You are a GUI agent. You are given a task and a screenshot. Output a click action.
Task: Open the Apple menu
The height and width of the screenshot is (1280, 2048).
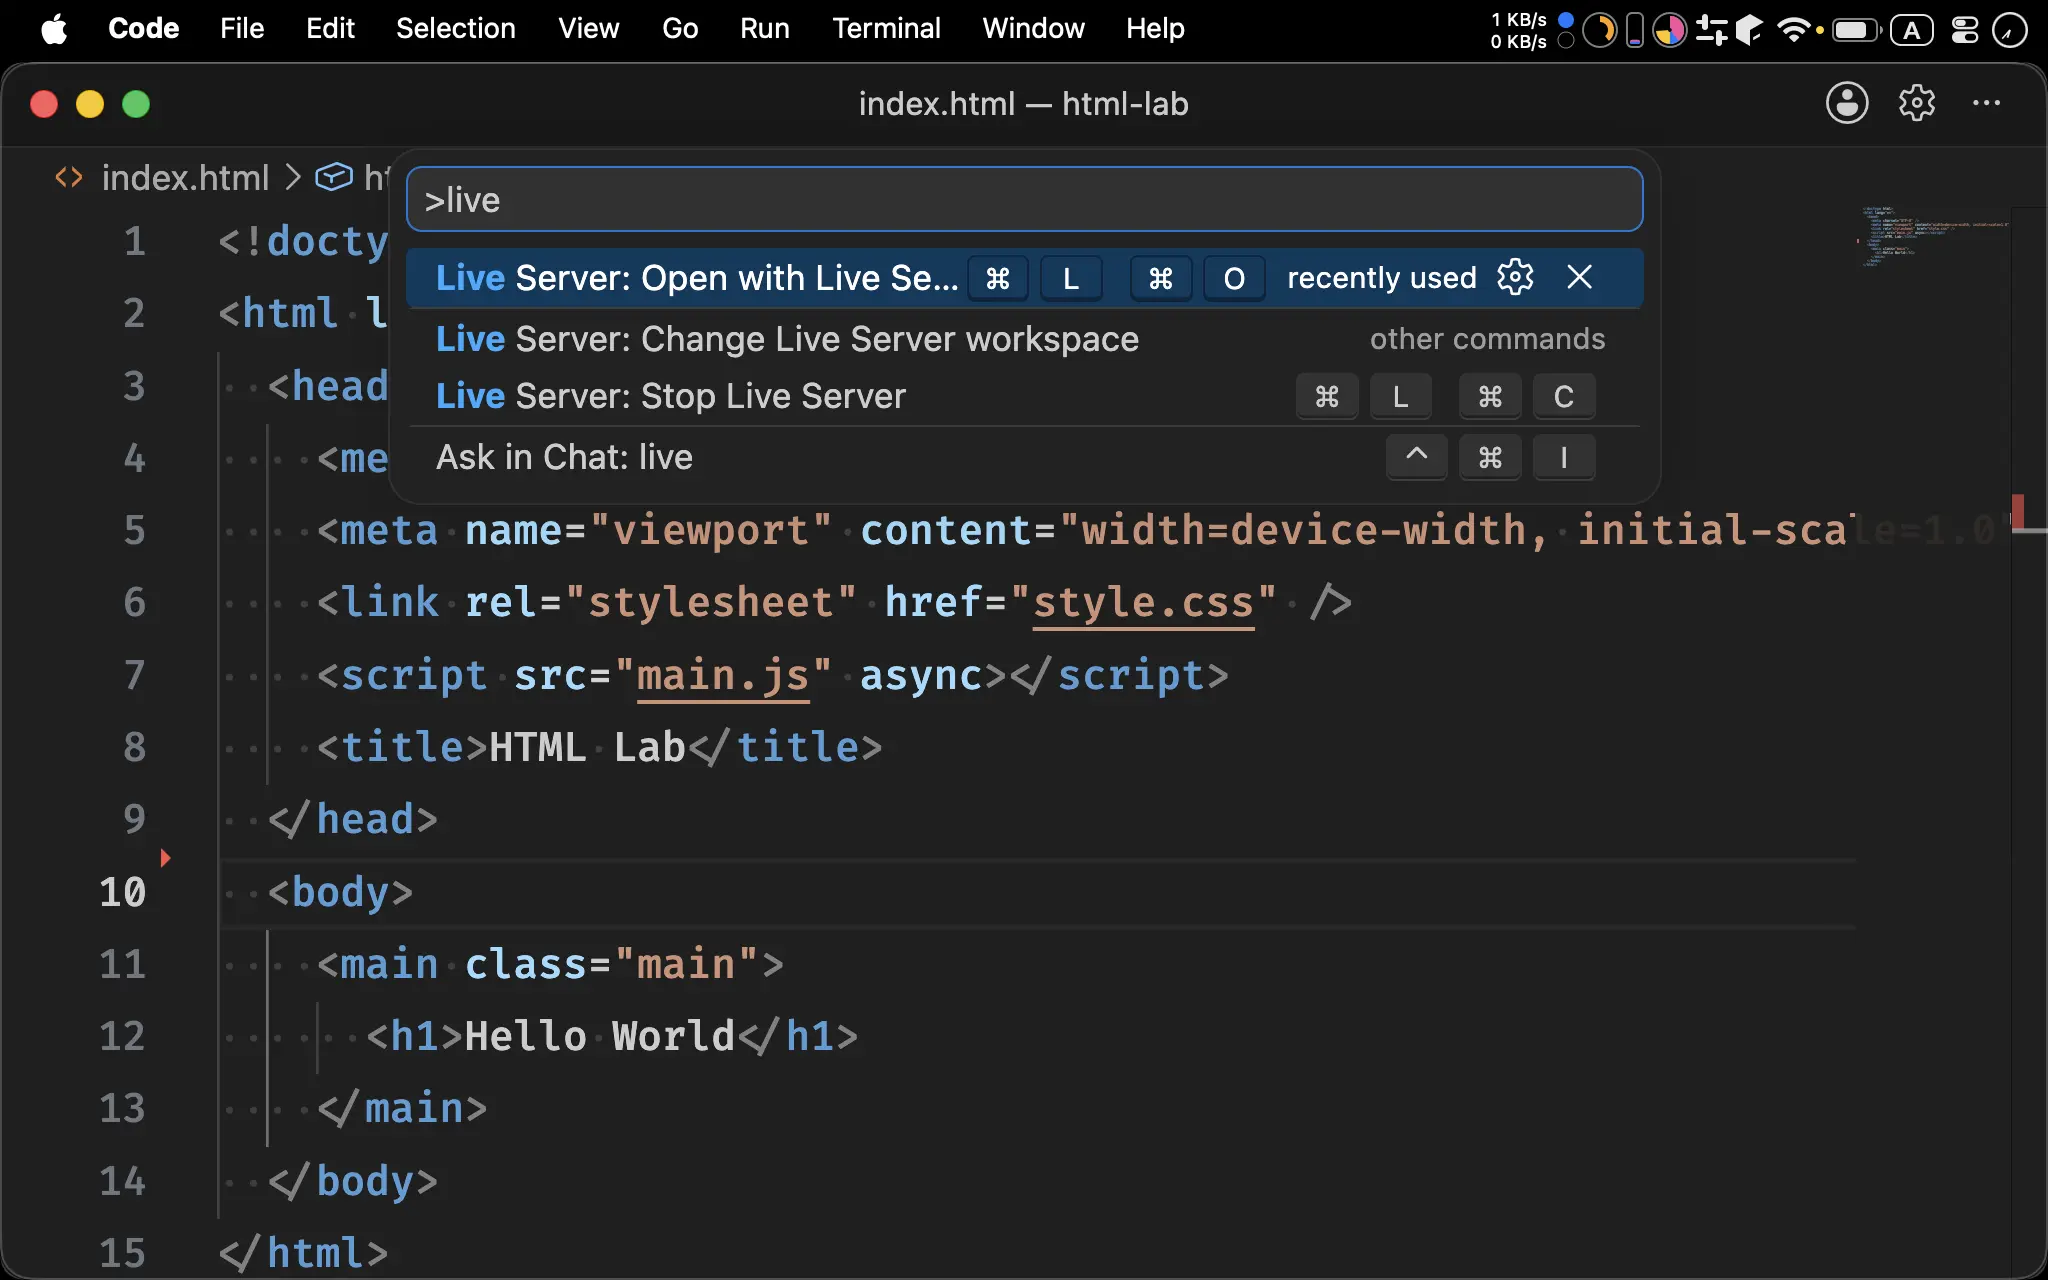(x=54, y=29)
